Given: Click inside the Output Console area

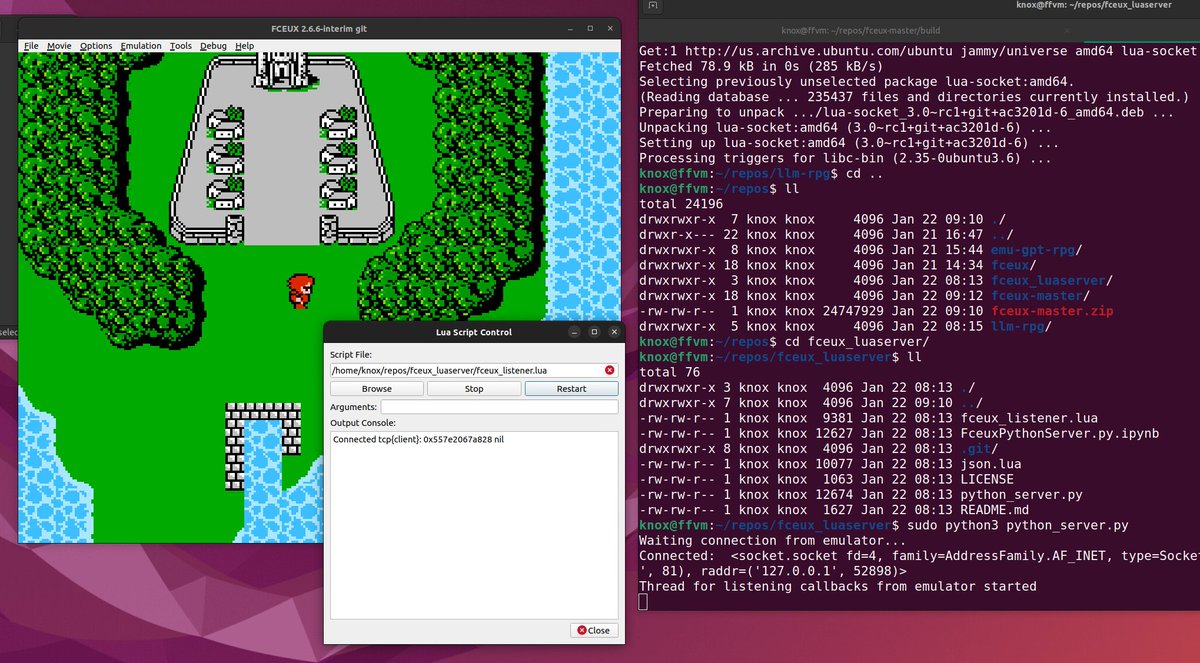Looking at the screenshot, I should (x=473, y=520).
